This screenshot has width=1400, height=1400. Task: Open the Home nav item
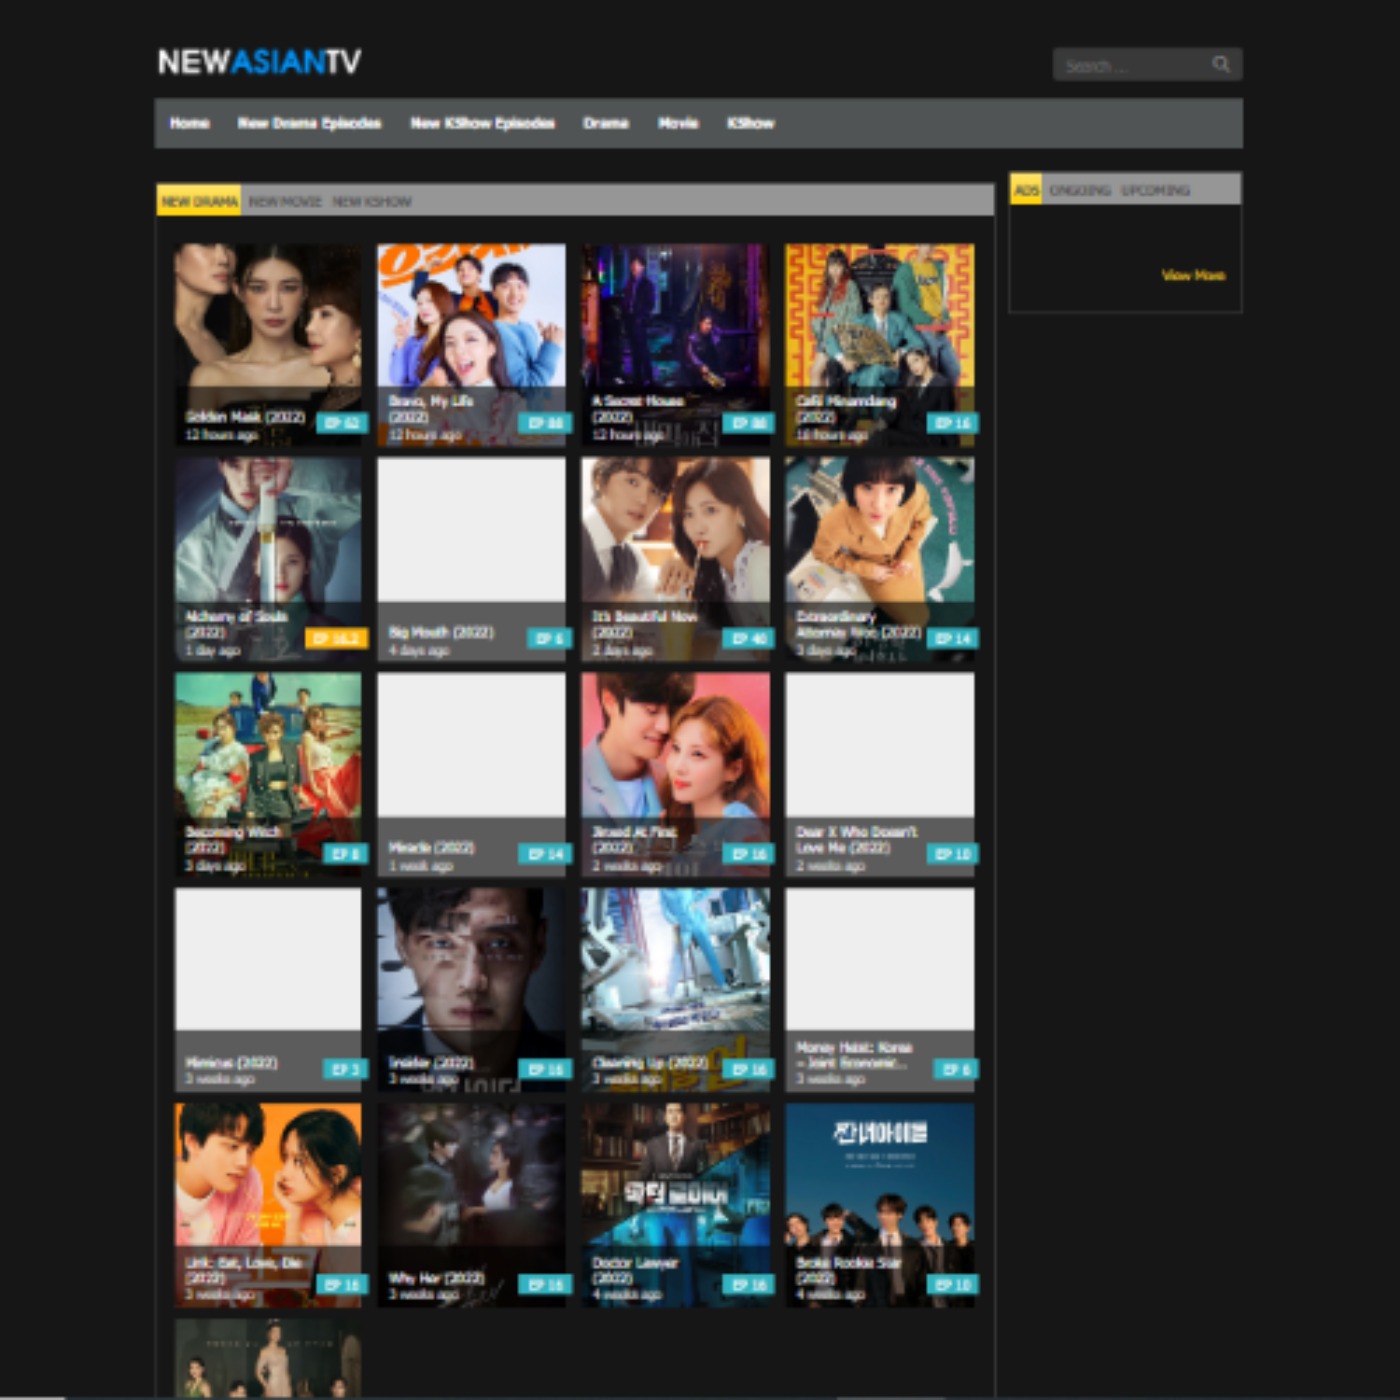[x=189, y=123]
